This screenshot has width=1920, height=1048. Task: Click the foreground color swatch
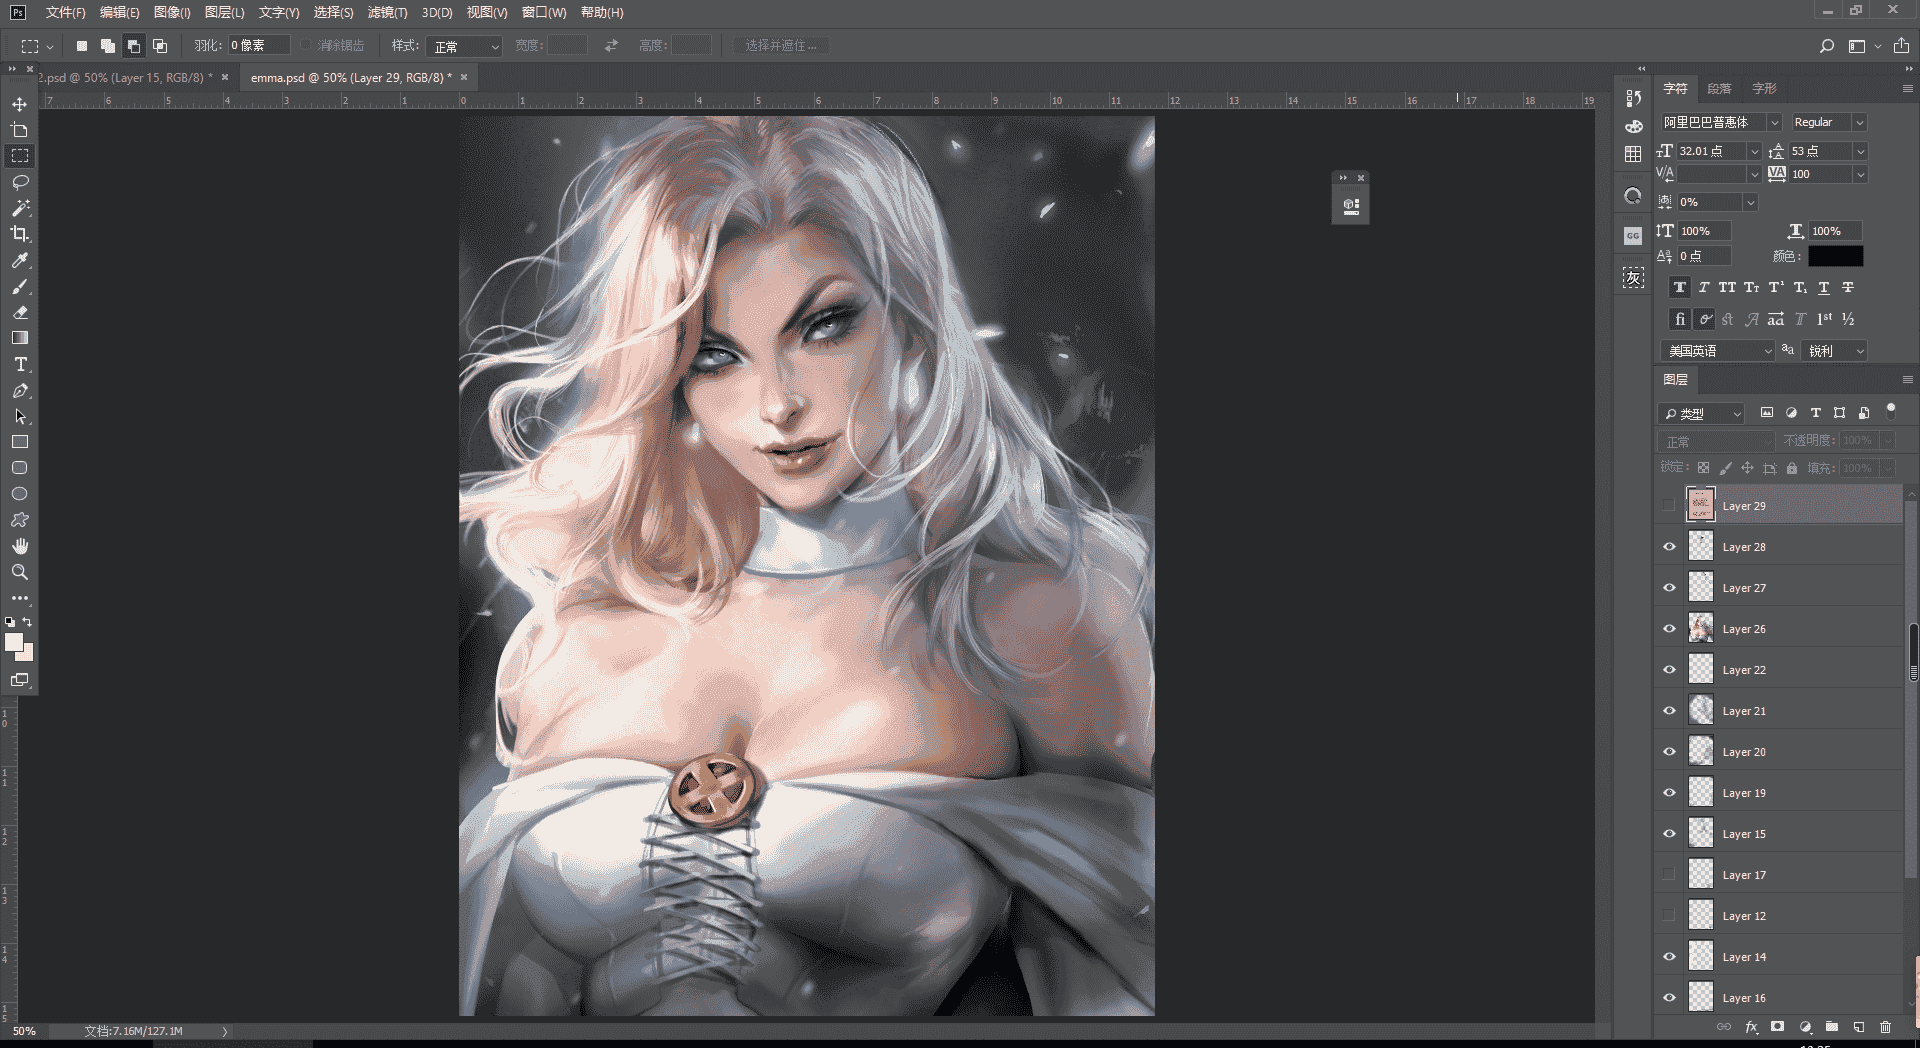14,643
